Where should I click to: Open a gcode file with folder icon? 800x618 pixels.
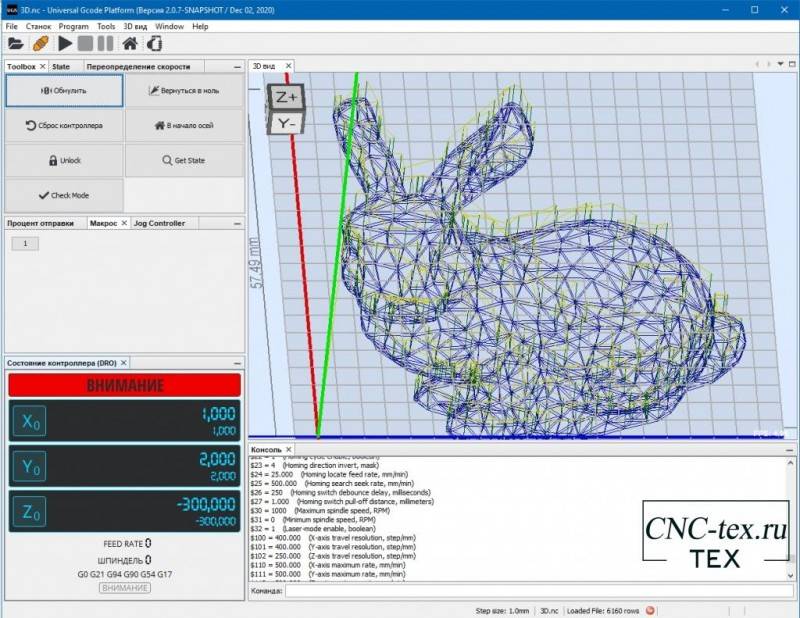(x=15, y=44)
